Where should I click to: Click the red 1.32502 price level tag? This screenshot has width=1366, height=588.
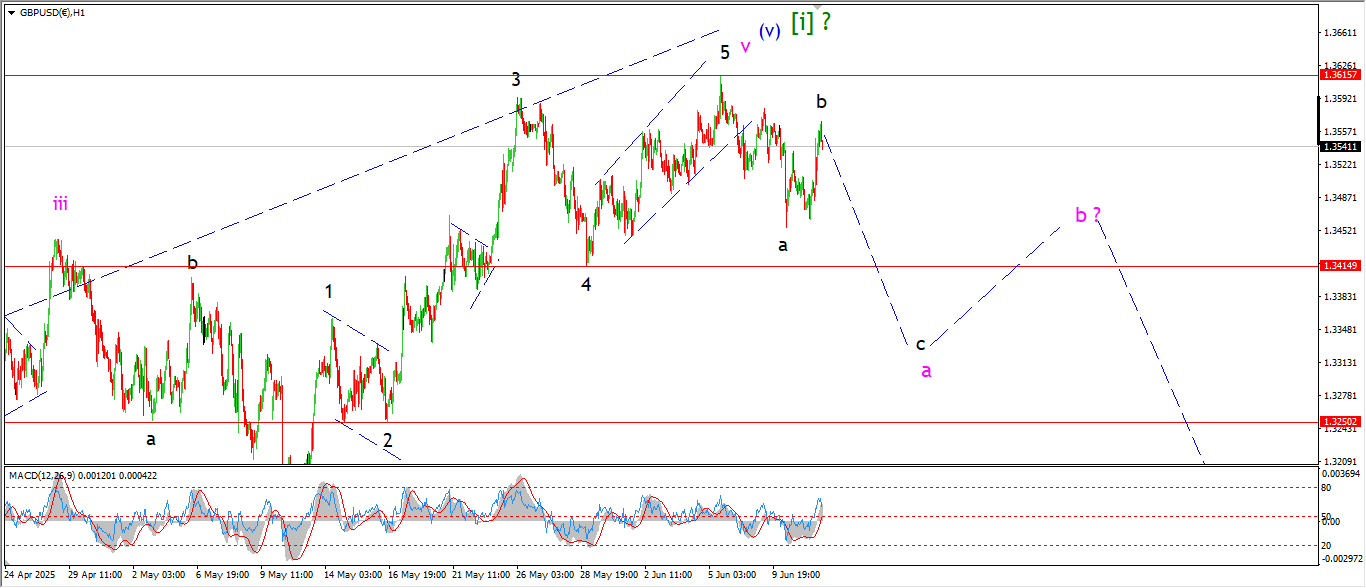click(1339, 422)
